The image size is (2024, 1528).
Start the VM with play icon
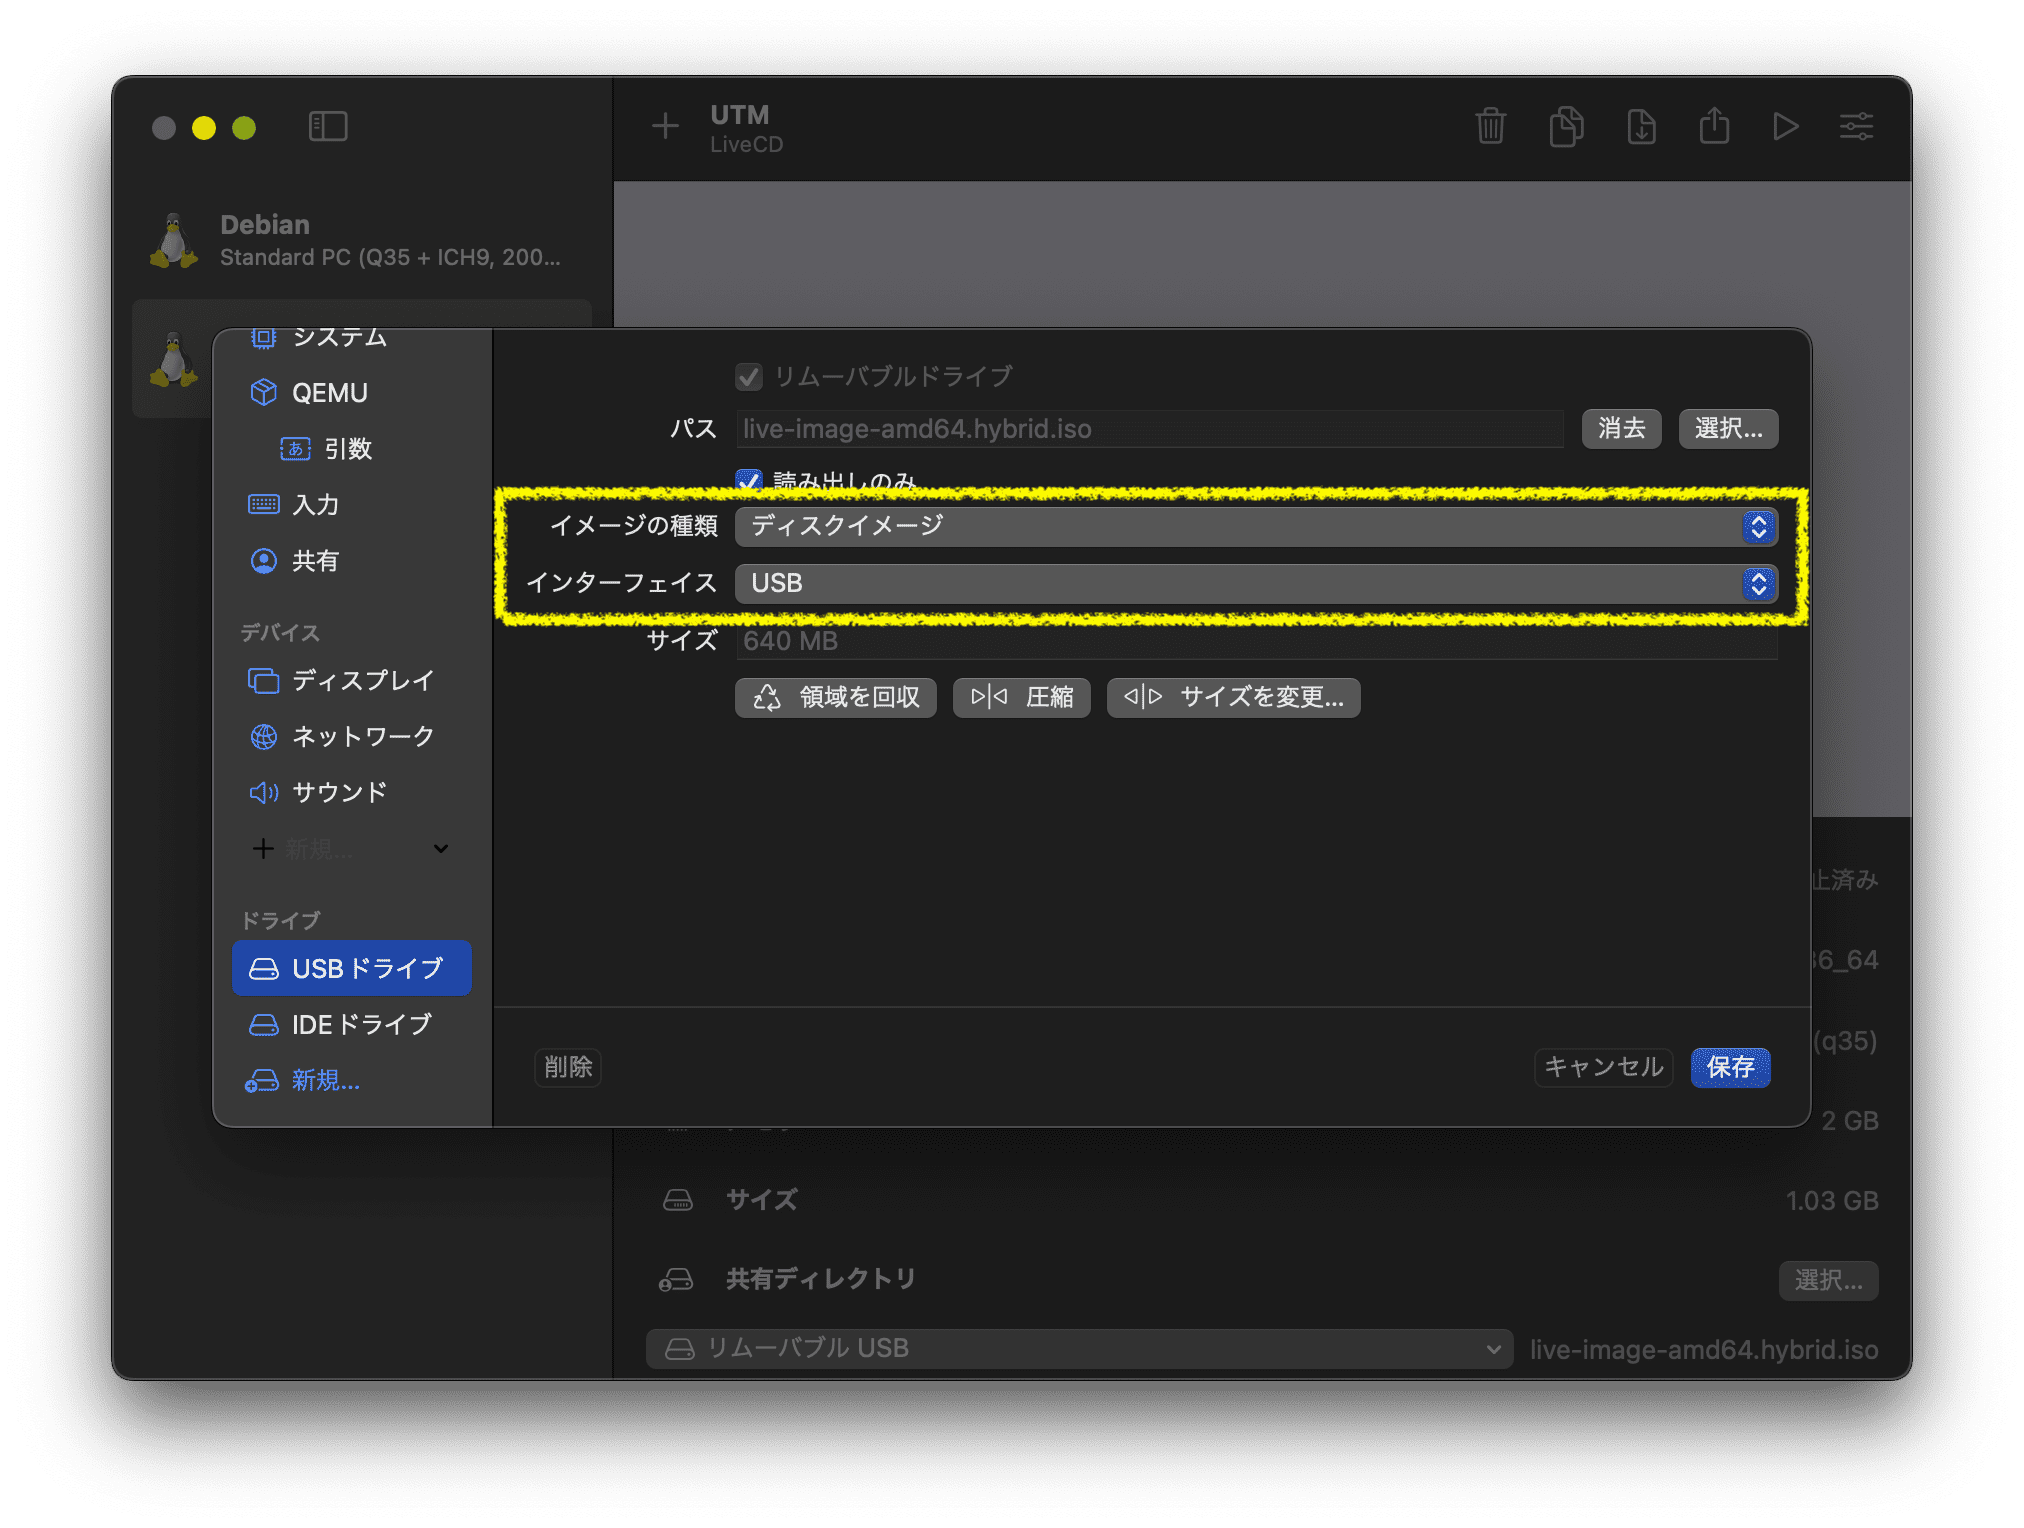[x=1785, y=127]
